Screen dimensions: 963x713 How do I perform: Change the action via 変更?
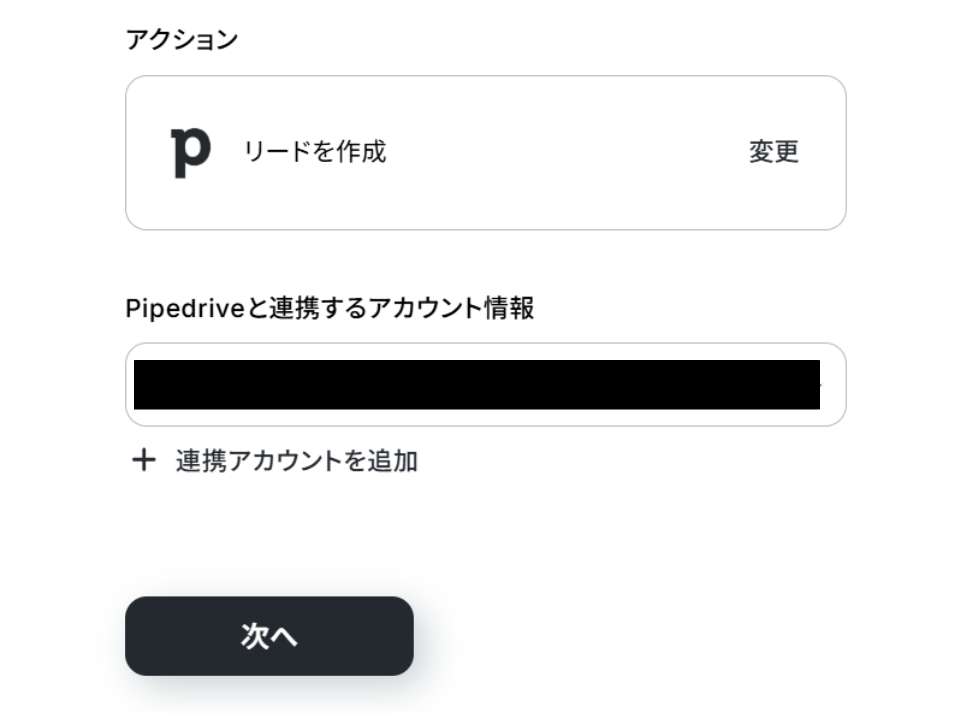pos(773,152)
